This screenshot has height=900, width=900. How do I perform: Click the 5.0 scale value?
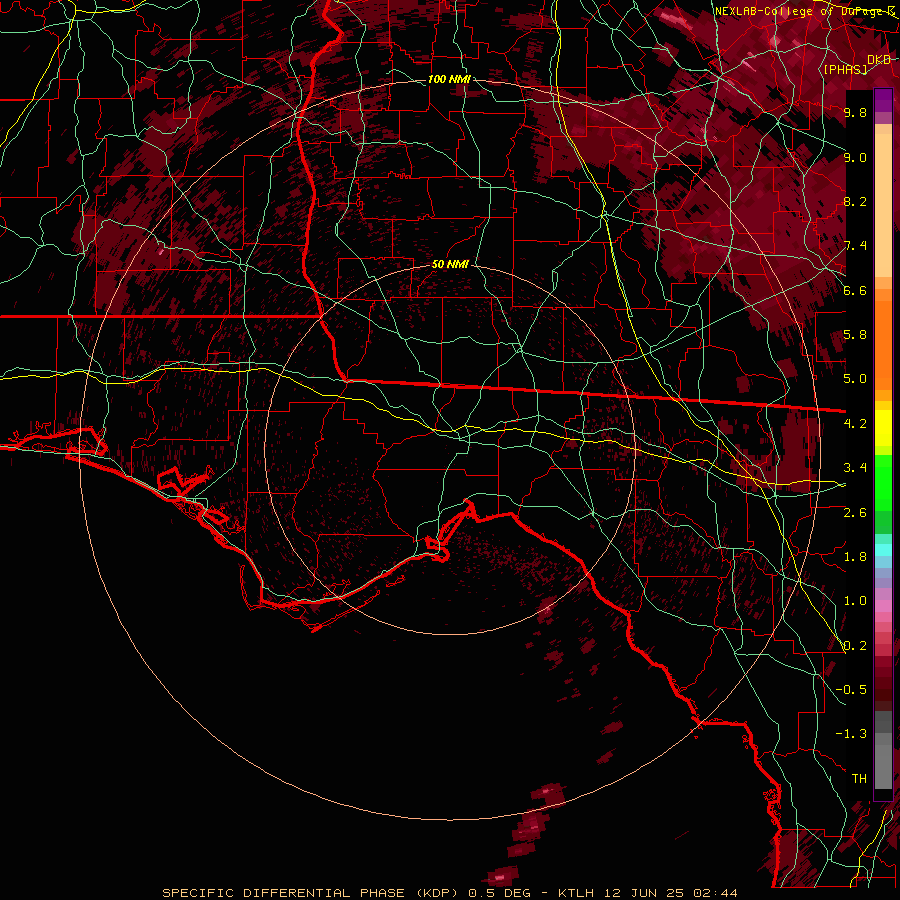tap(855, 379)
